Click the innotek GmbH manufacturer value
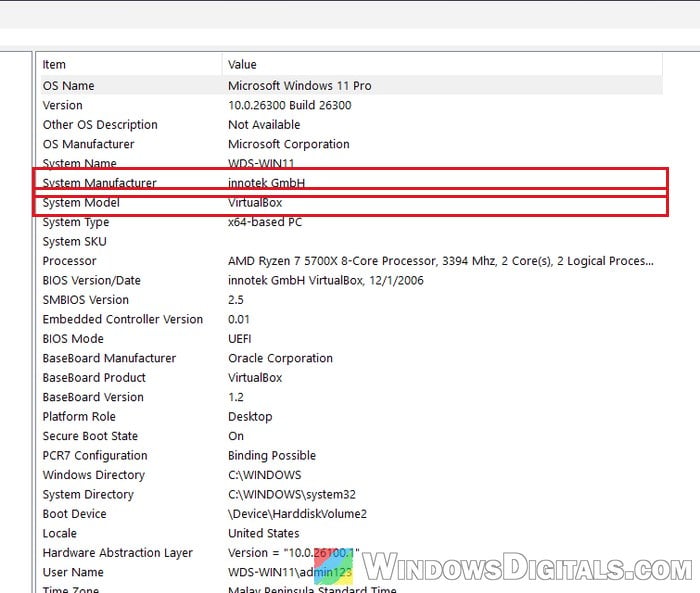Viewport: 700px width, 593px height. (x=266, y=183)
